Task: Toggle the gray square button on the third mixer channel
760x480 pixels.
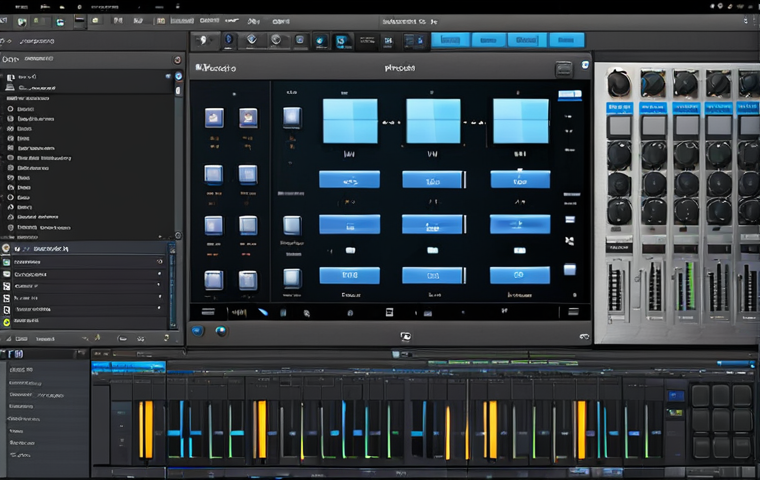Action: 686,125
